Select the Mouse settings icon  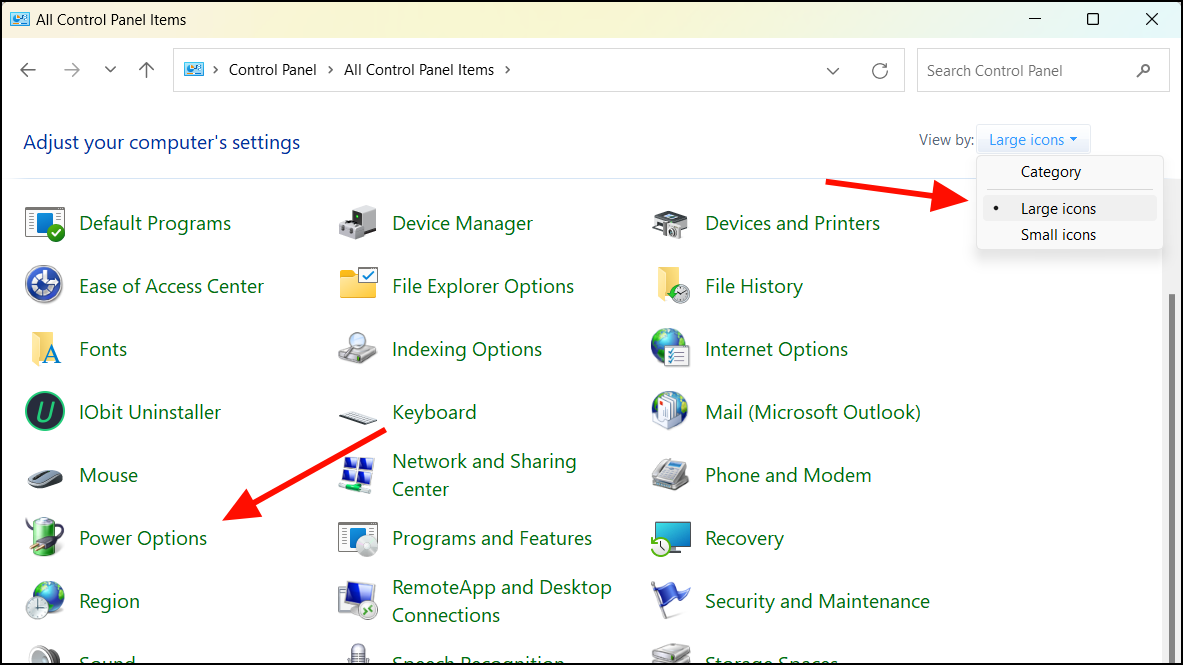tap(108, 475)
